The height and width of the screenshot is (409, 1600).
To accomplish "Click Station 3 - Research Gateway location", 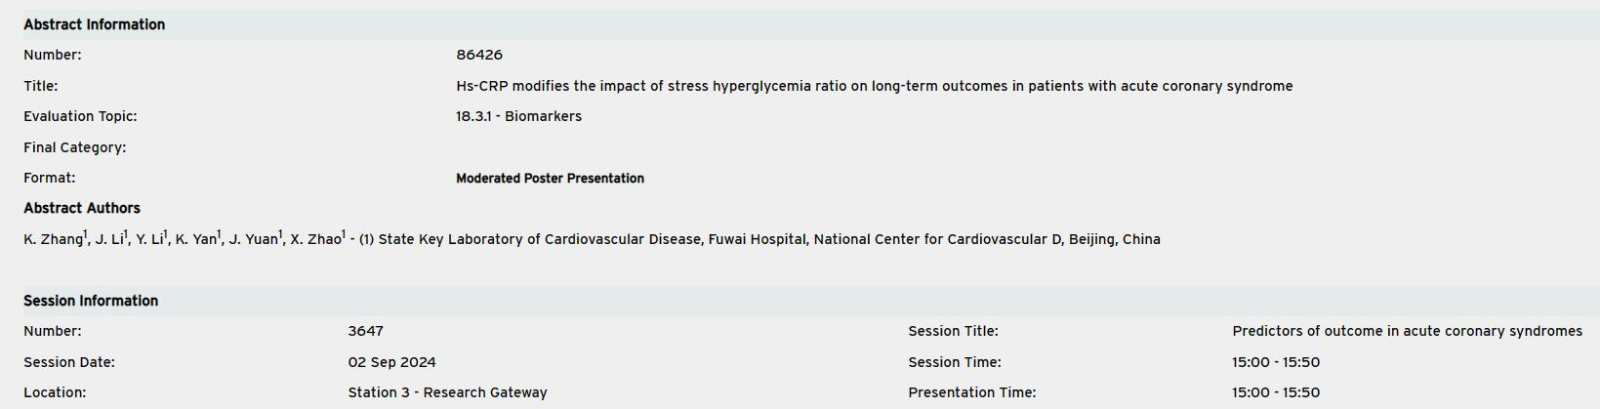I will click(447, 393).
